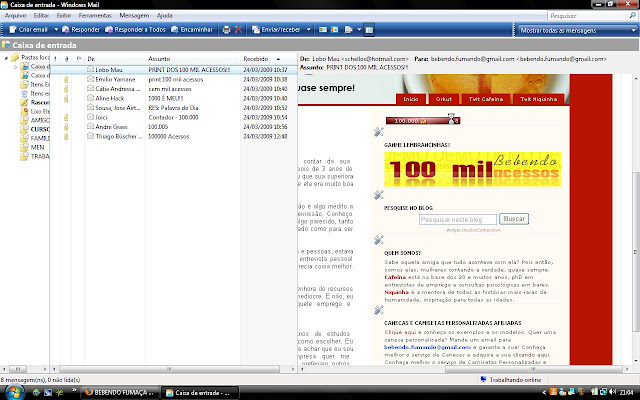Click the red delete X icon
This screenshot has width=640, height=400.
238,29
